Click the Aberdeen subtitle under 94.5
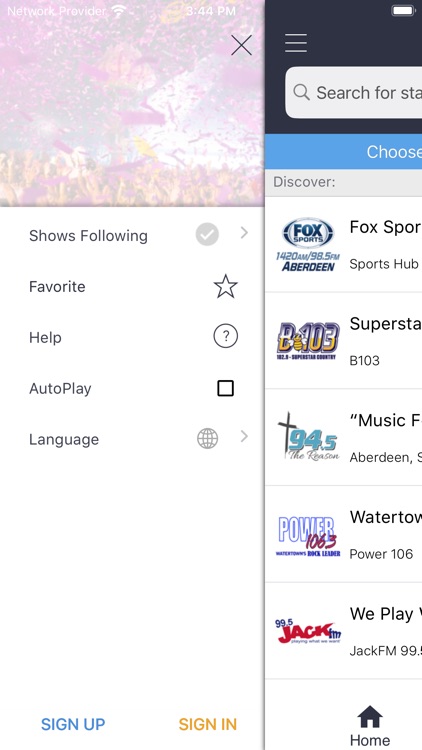This screenshot has width=422, height=750. (386, 457)
